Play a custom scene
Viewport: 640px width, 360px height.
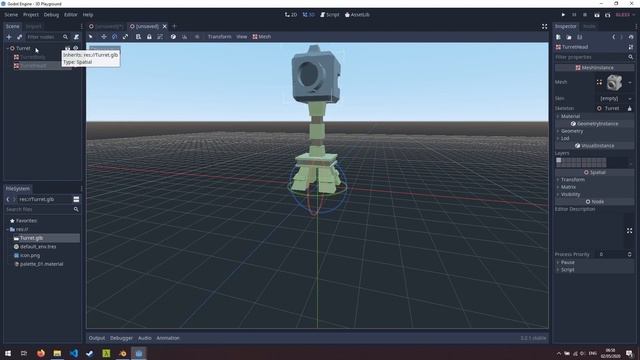tap(608, 15)
